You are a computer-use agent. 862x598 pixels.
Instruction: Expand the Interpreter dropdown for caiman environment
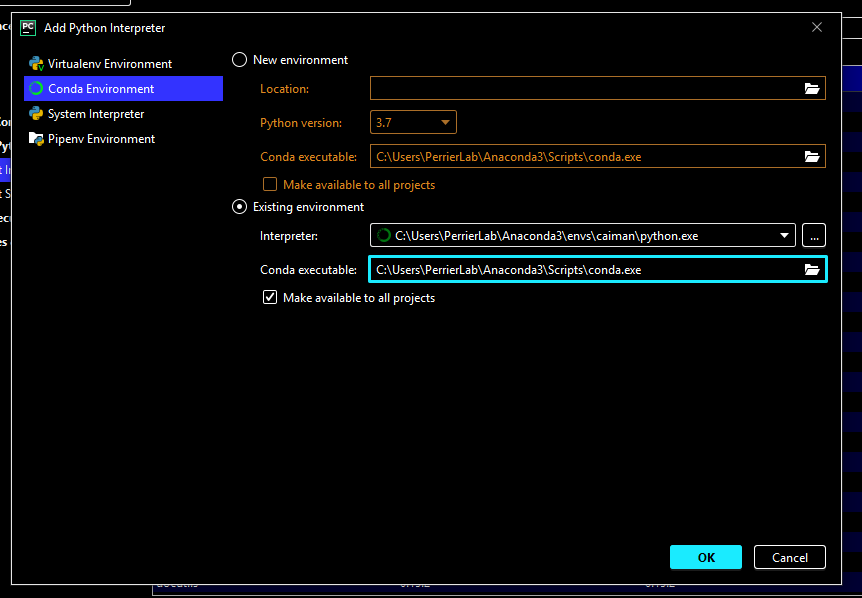[x=785, y=235]
